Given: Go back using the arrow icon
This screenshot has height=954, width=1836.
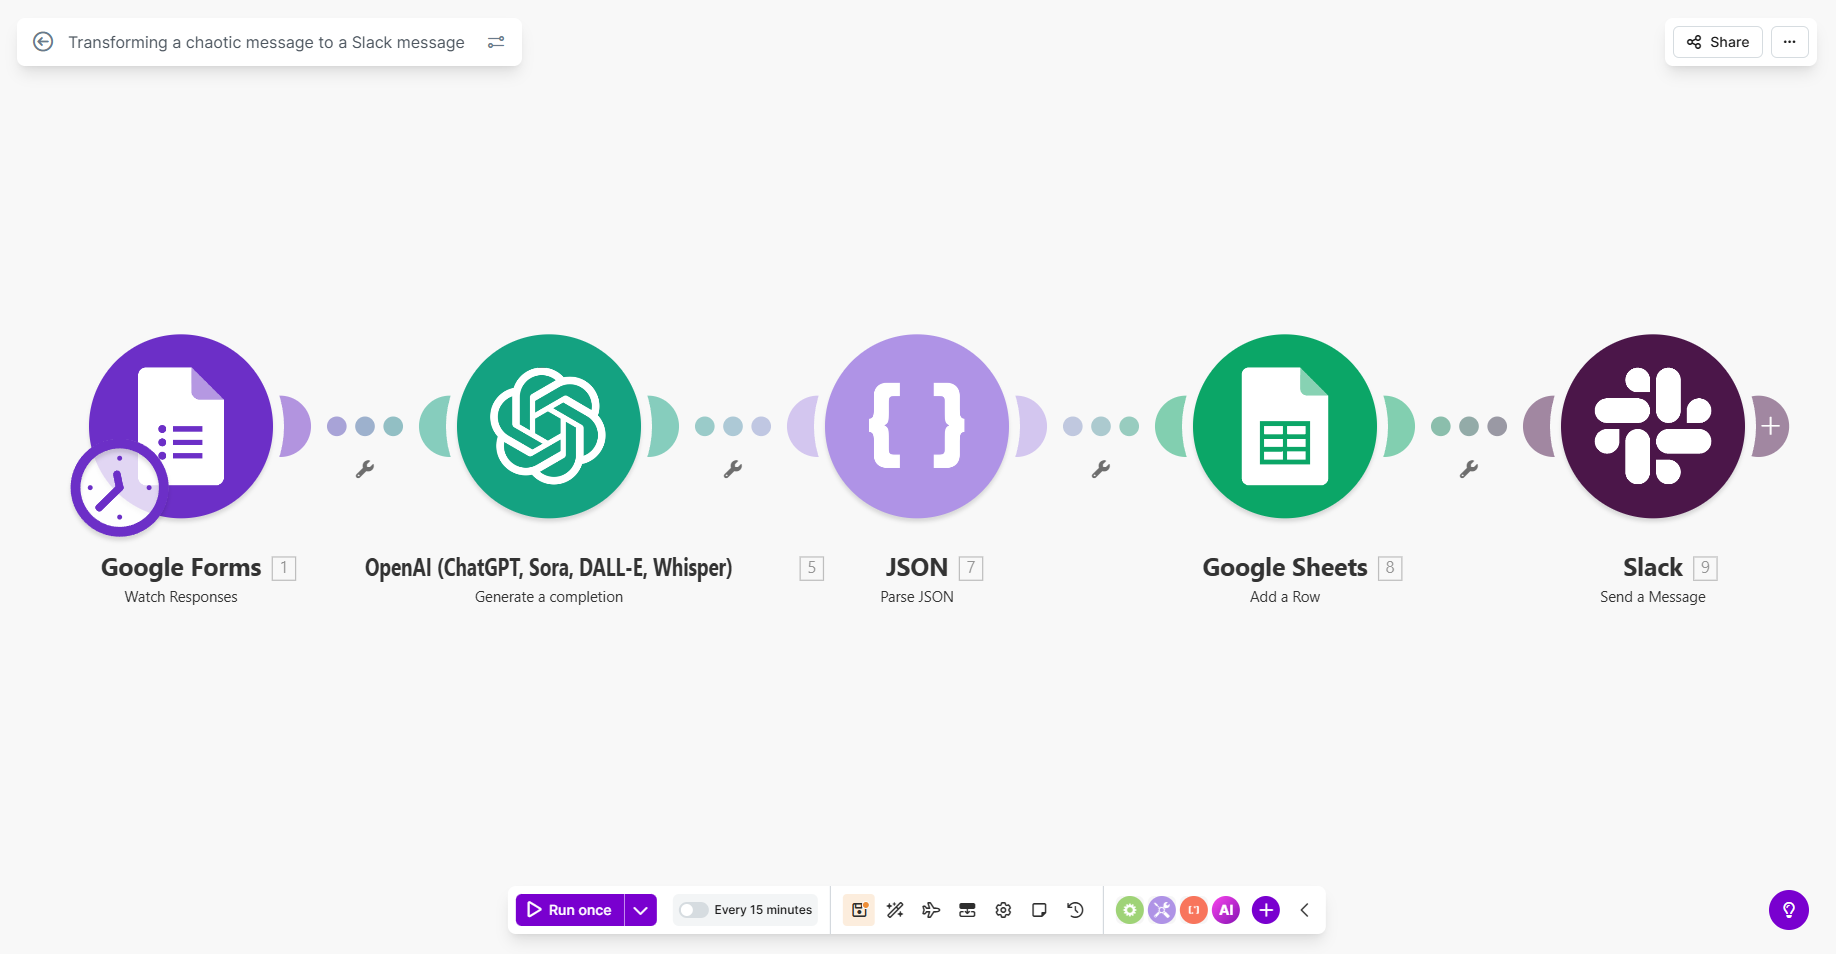Looking at the screenshot, I should (43, 42).
